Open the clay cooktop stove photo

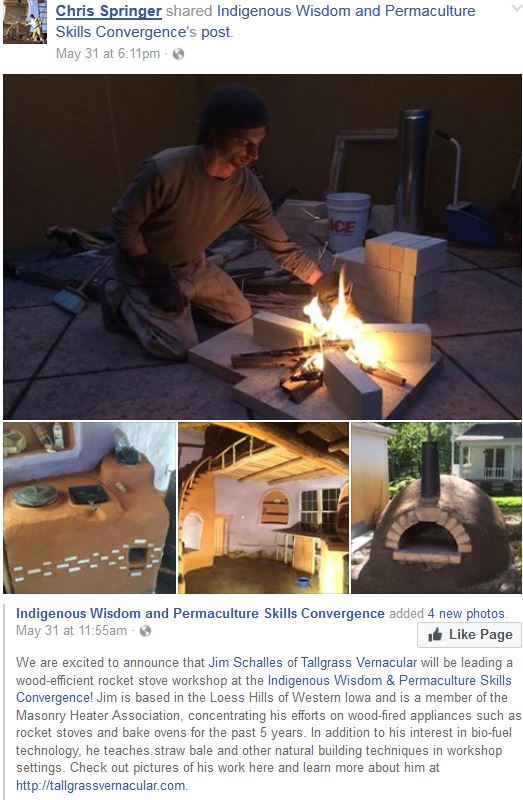[x=89, y=508]
